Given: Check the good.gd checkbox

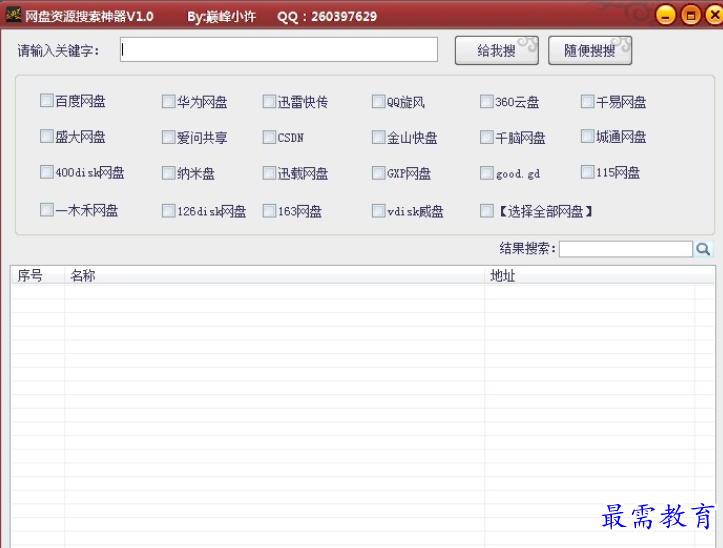Looking at the screenshot, I should (x=486, y=173).
